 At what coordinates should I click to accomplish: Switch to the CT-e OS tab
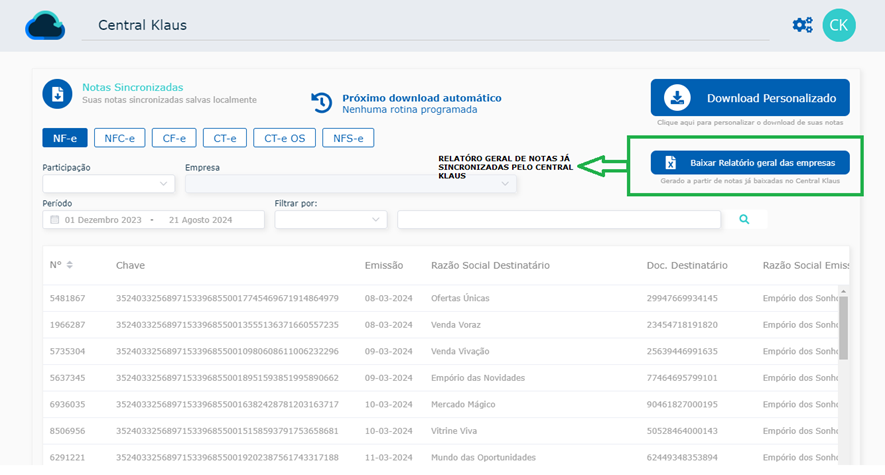pos(284,138)
